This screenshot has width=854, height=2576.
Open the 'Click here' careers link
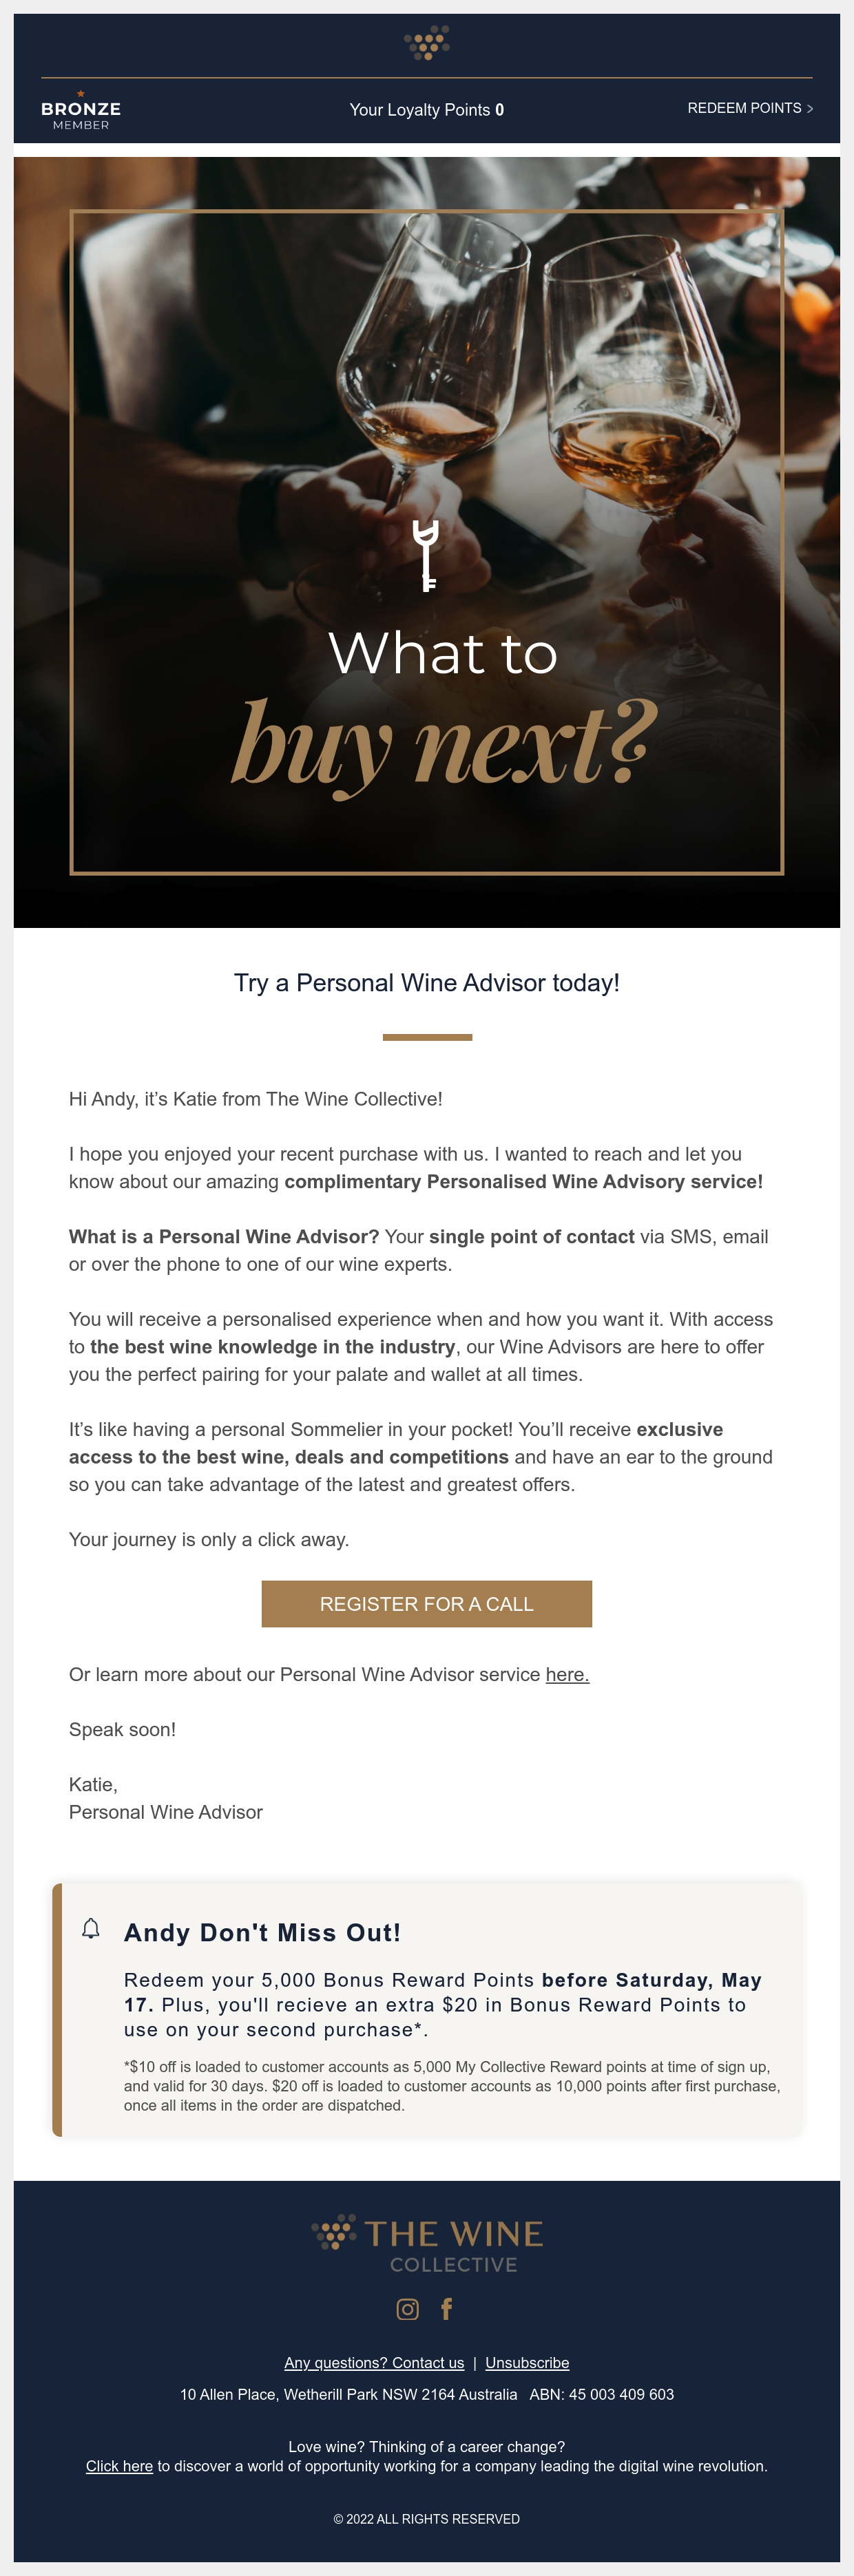pyautogui.click(x=119, y=2466)
